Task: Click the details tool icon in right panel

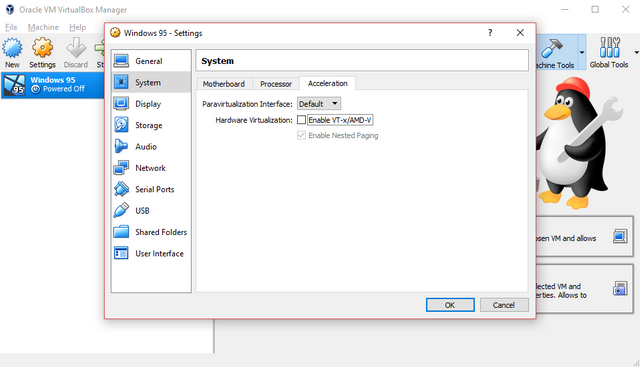Action: point(620,236)
